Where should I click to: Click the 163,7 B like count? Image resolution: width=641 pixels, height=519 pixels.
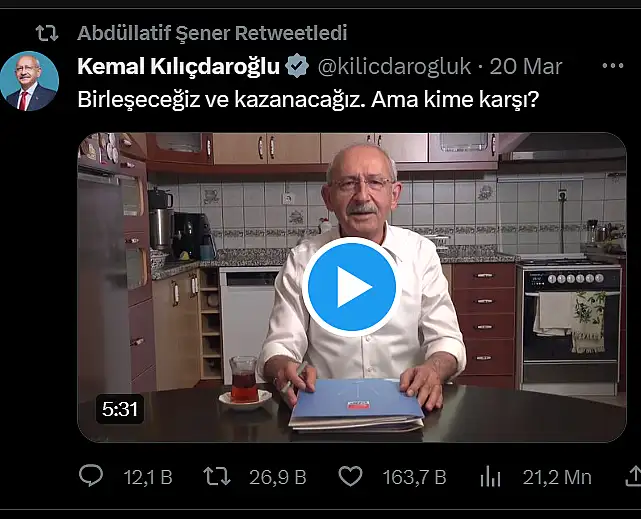coord(414,477)
